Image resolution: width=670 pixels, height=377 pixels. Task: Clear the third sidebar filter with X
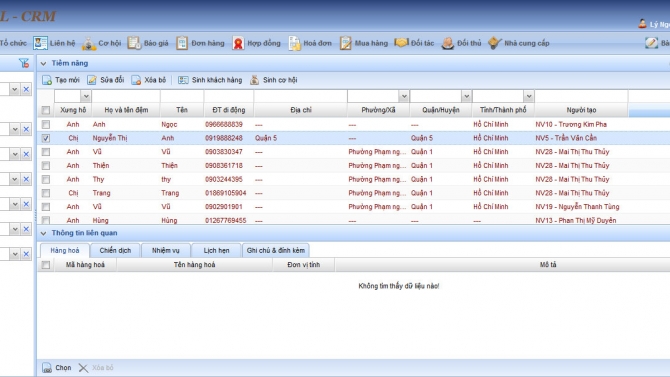(x=26, y=154)
